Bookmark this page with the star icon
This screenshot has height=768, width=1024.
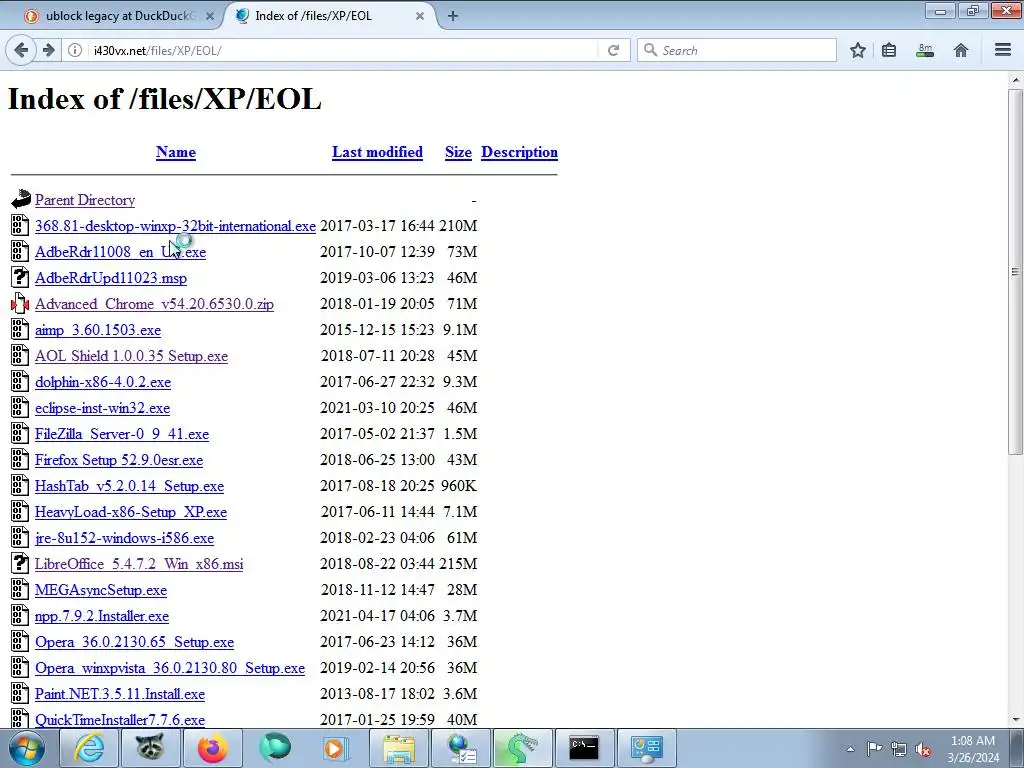[x=858, y=50]
